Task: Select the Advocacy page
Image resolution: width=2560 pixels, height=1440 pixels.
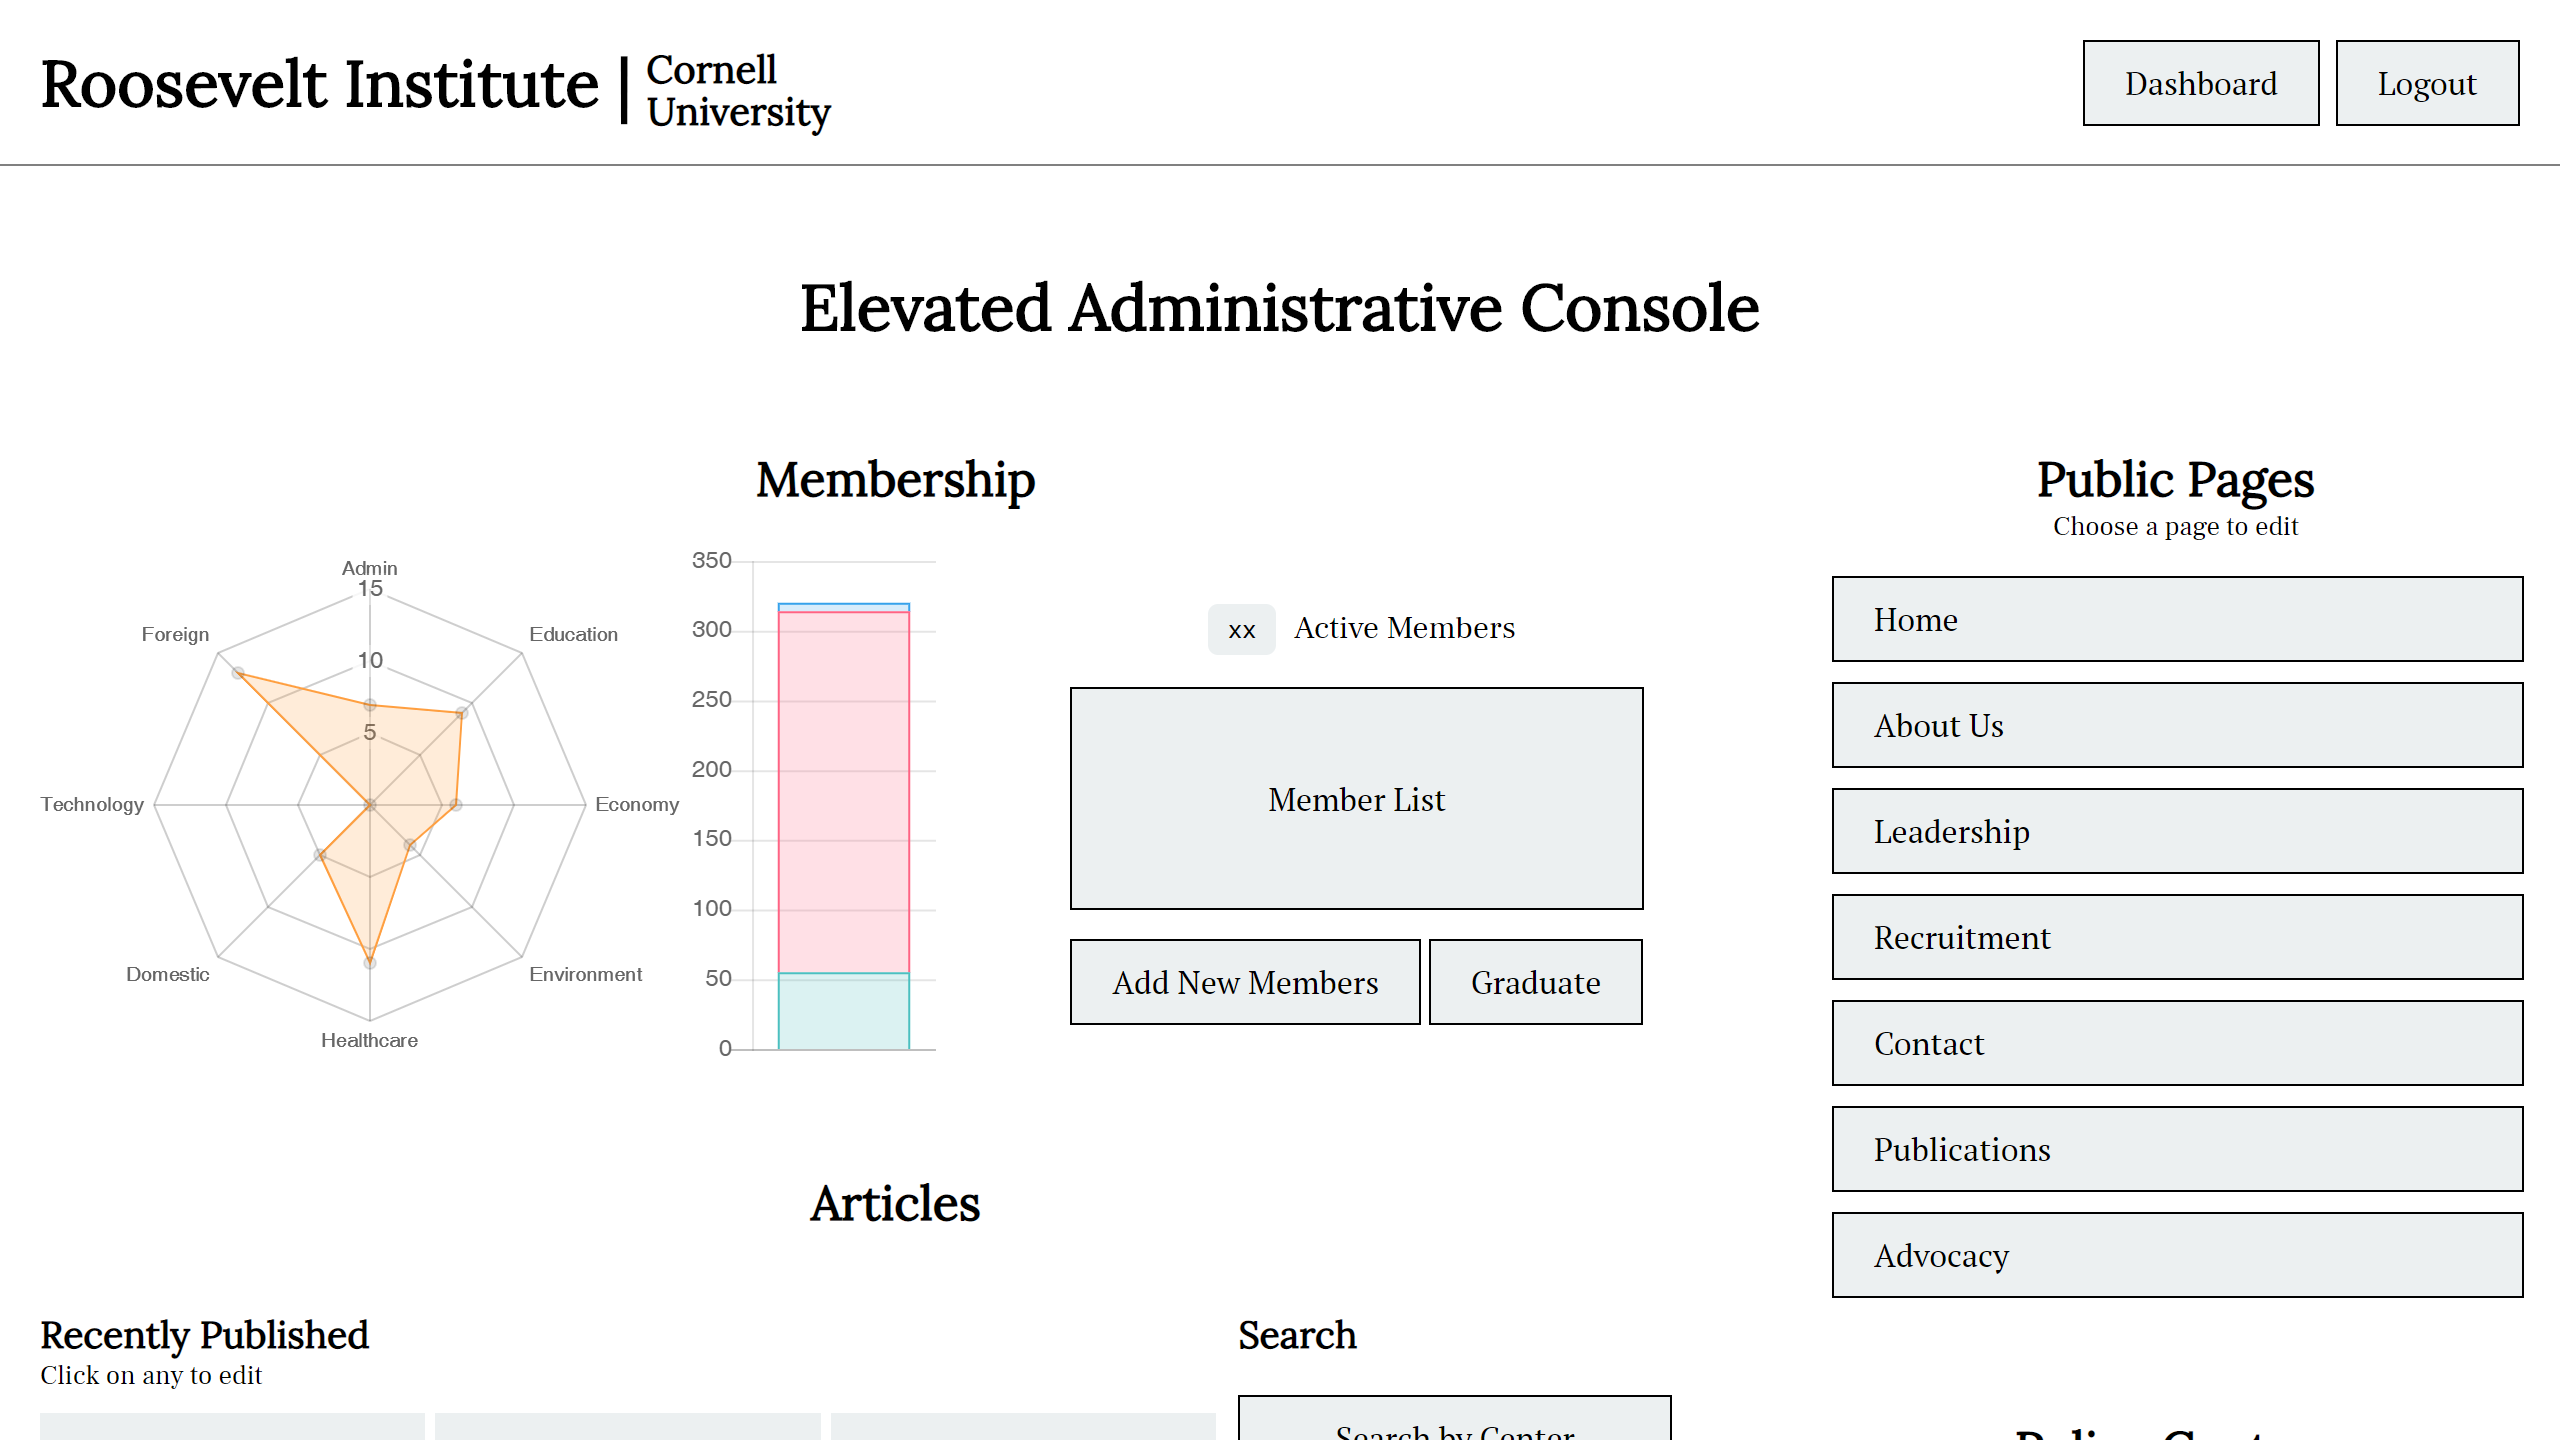Action: [x=2177, y=1255]
